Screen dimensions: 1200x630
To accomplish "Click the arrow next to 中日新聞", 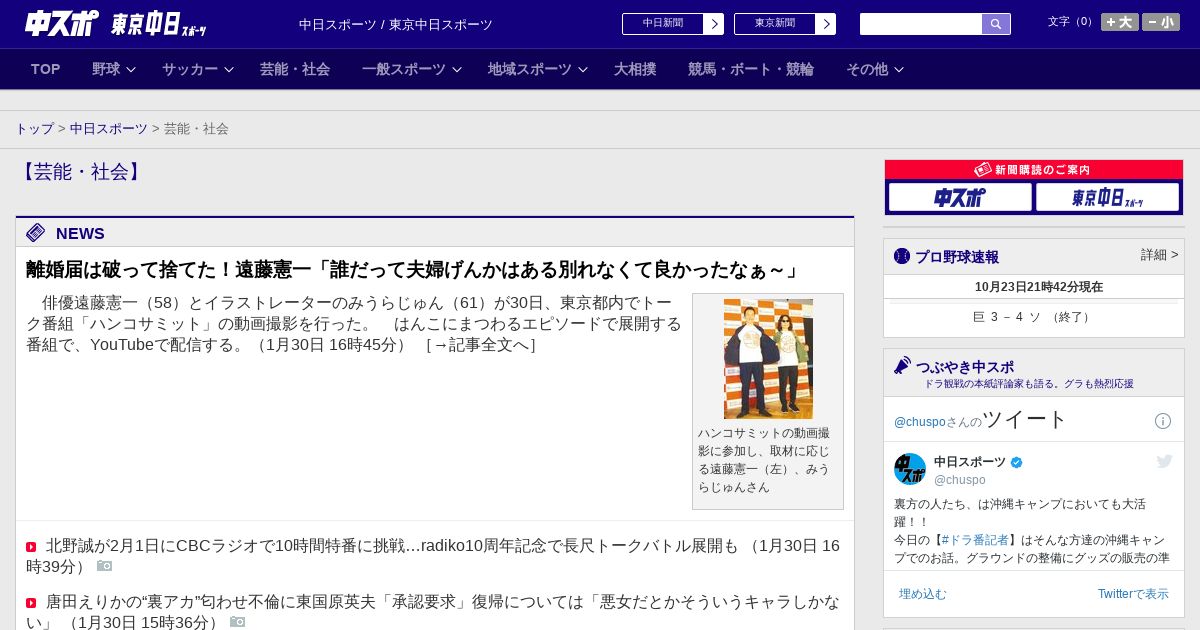I will point(714,24).
